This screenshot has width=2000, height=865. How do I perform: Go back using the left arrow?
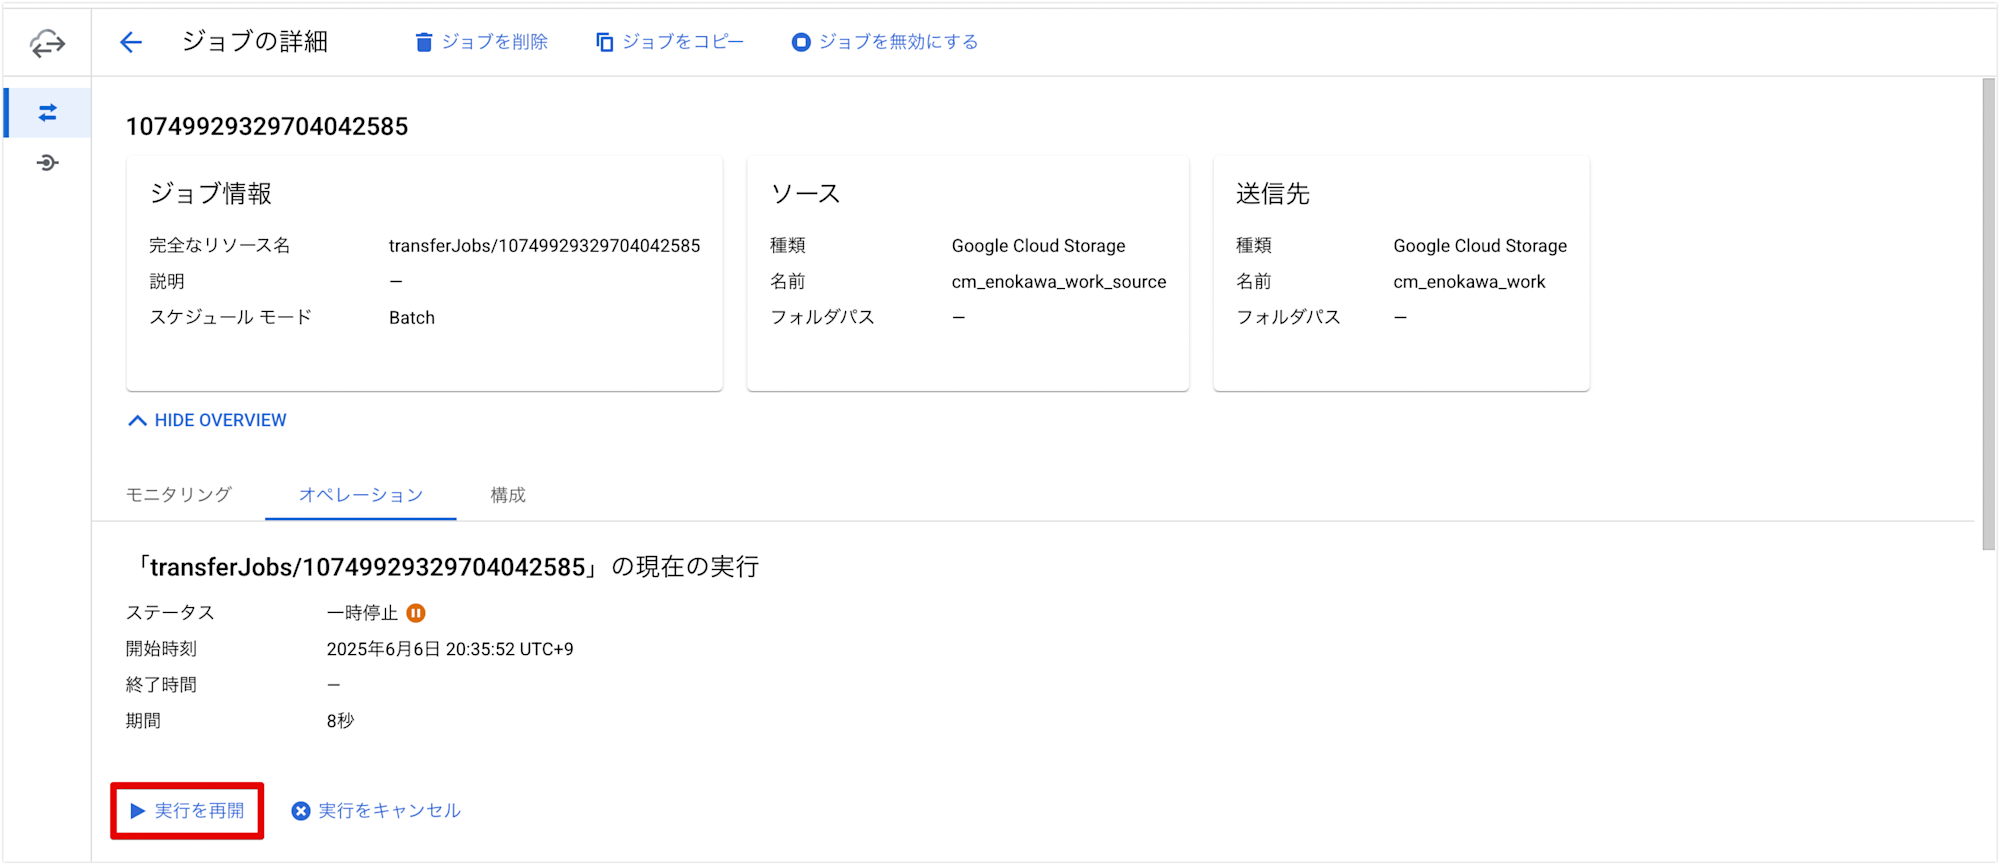(x=131, y=42)
